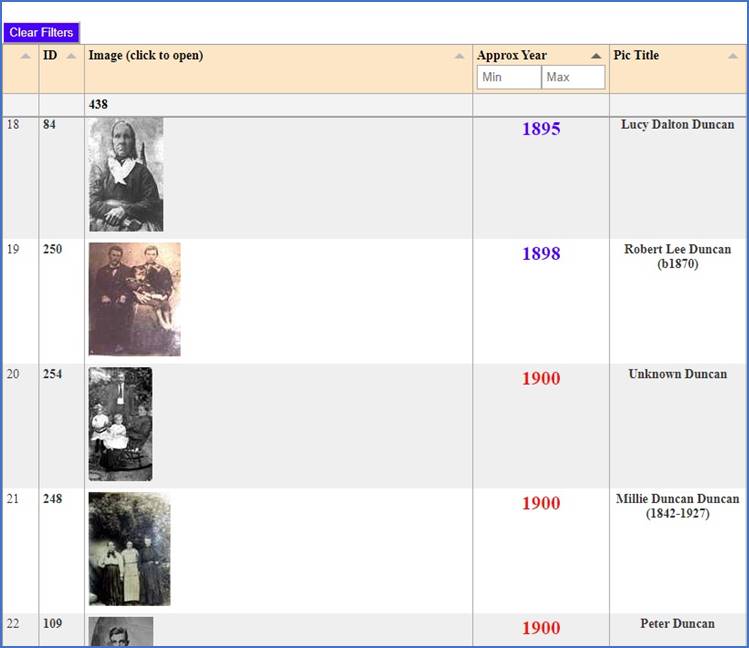Sort the ID column using its arrow
Viewport: 749px width, 648px height.
pyautogui.click(x=71, y=56)
